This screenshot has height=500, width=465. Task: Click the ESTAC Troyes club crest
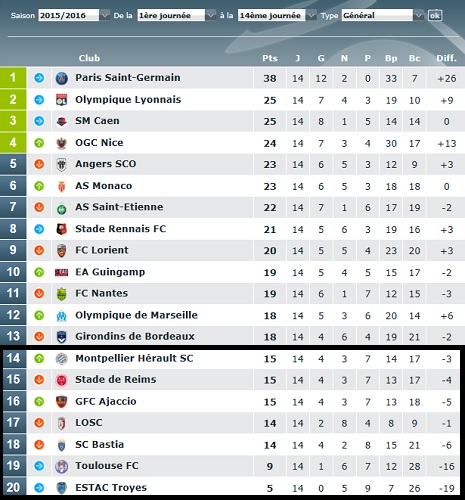click(x=61, y=488)
